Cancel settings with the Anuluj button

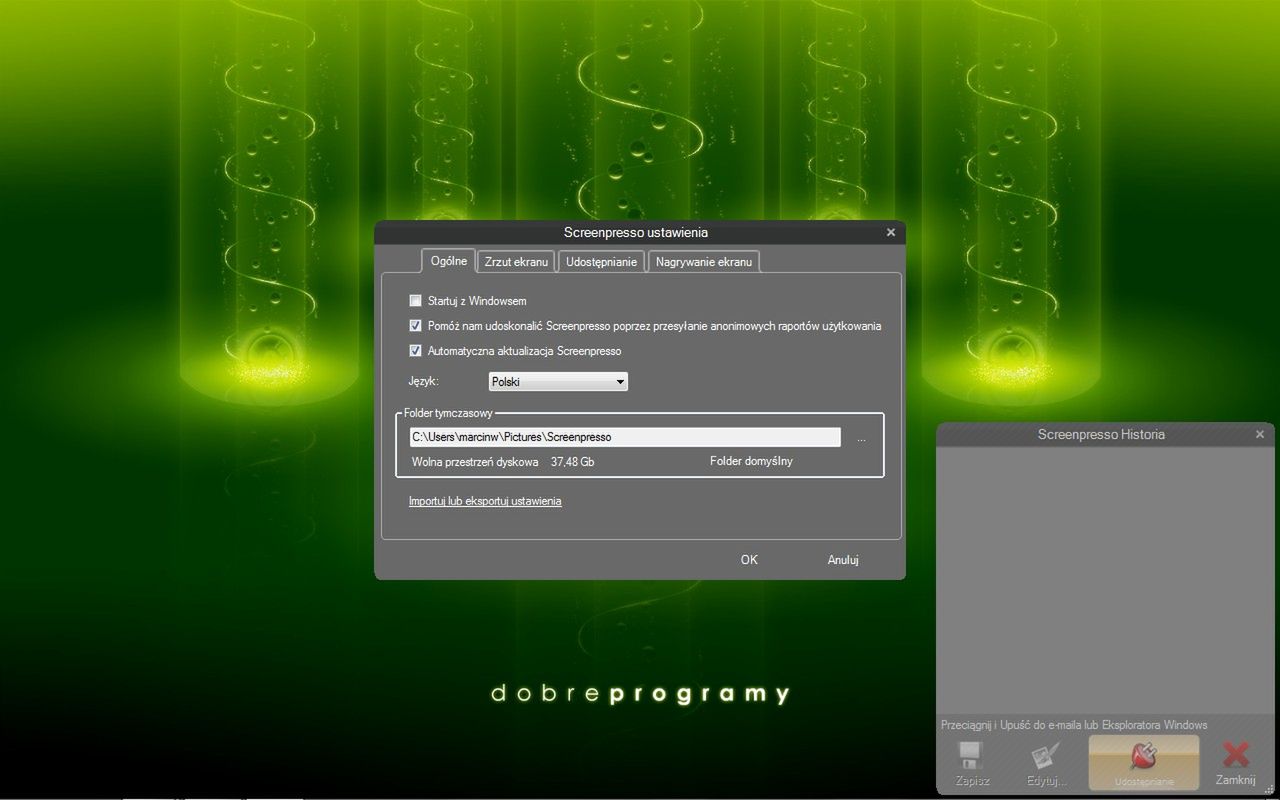tap(843, 560)
